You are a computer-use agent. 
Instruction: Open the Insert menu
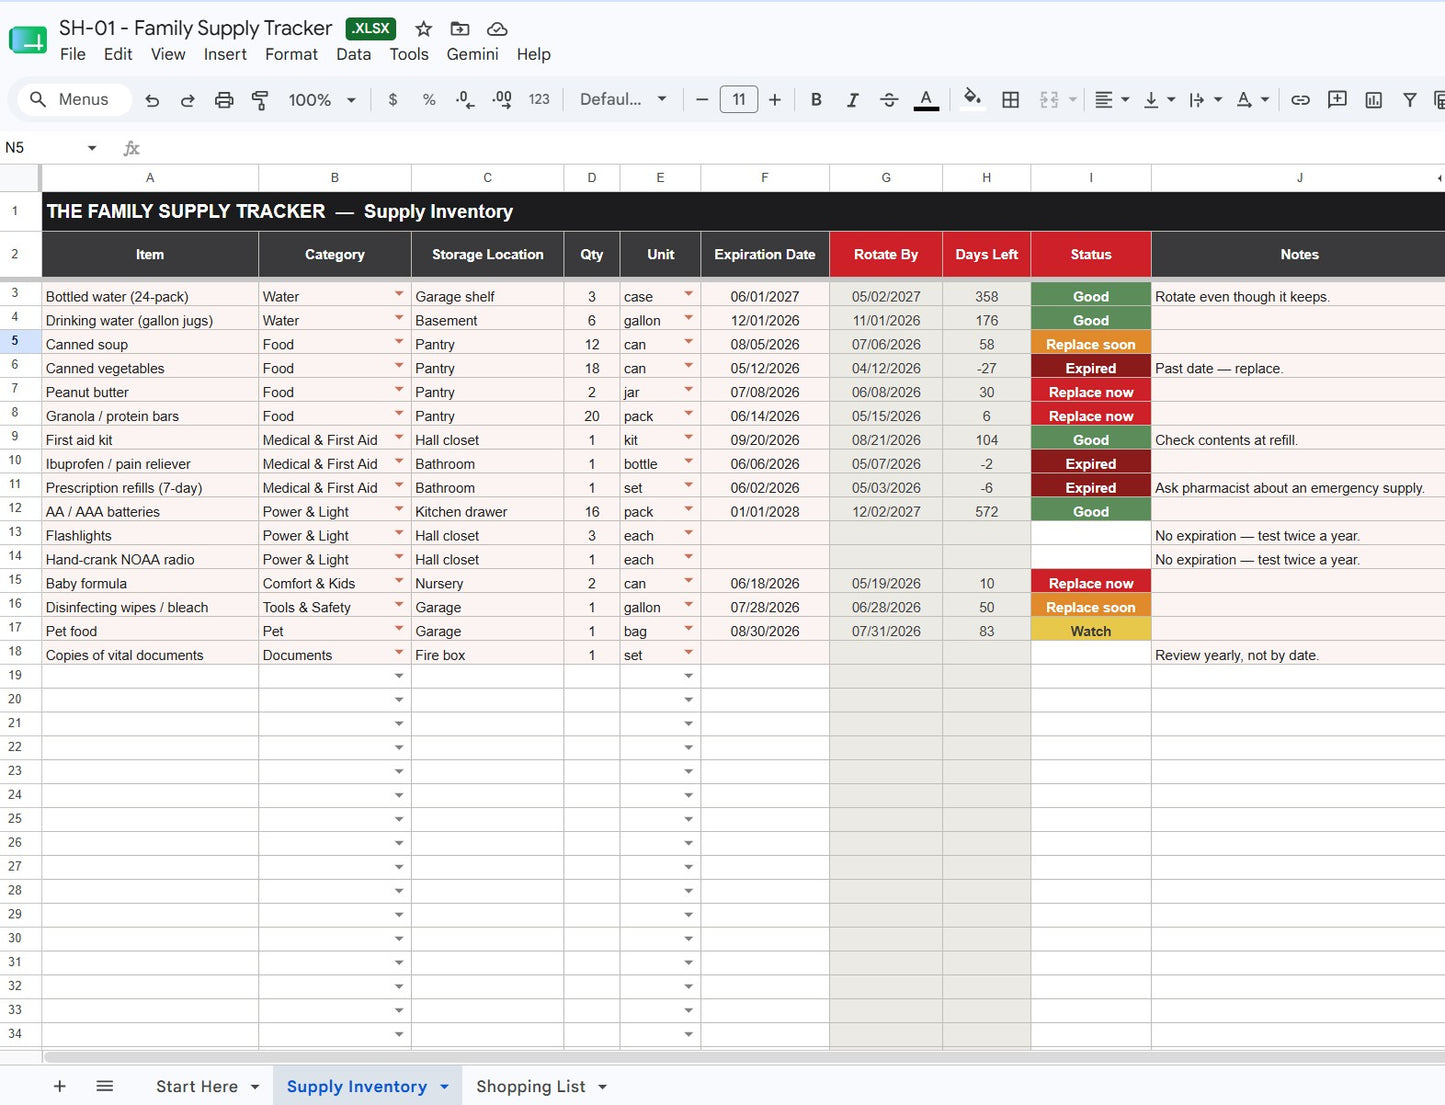pyautogui.click(x=225, y=55)
